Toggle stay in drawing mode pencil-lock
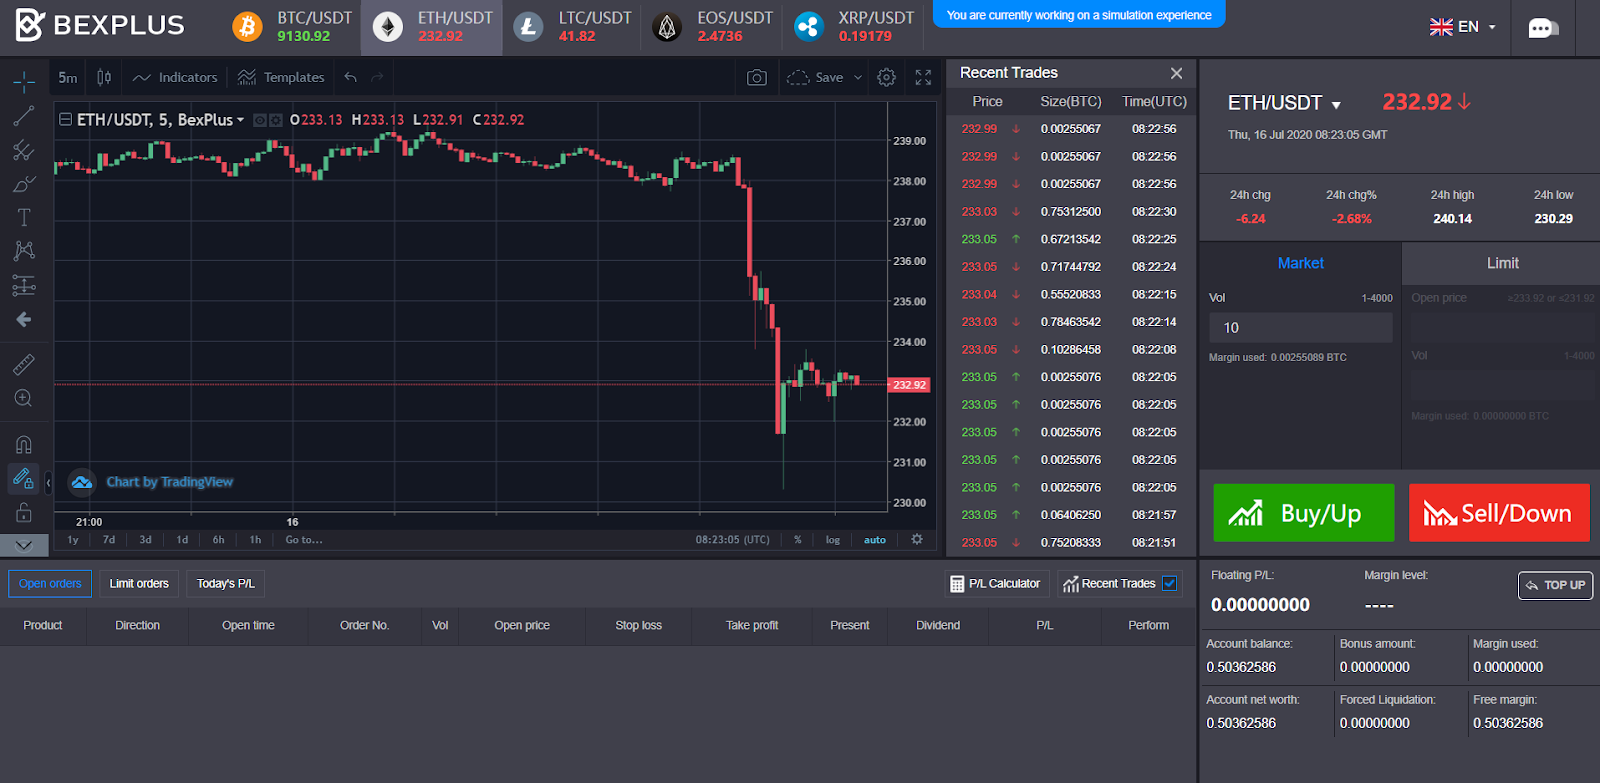Image resolution: width=1600 pixels, height=783 pixels. click(24, 478)
